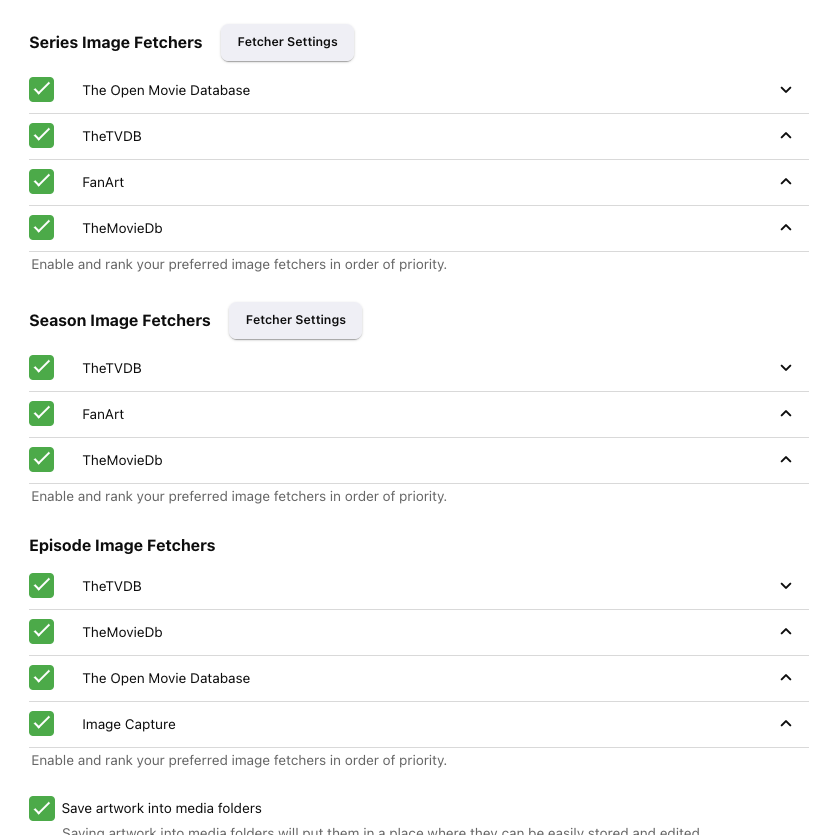Move Season FanArt fetcher up
Screen dimensions: 833x835
(x=786, y=414)
